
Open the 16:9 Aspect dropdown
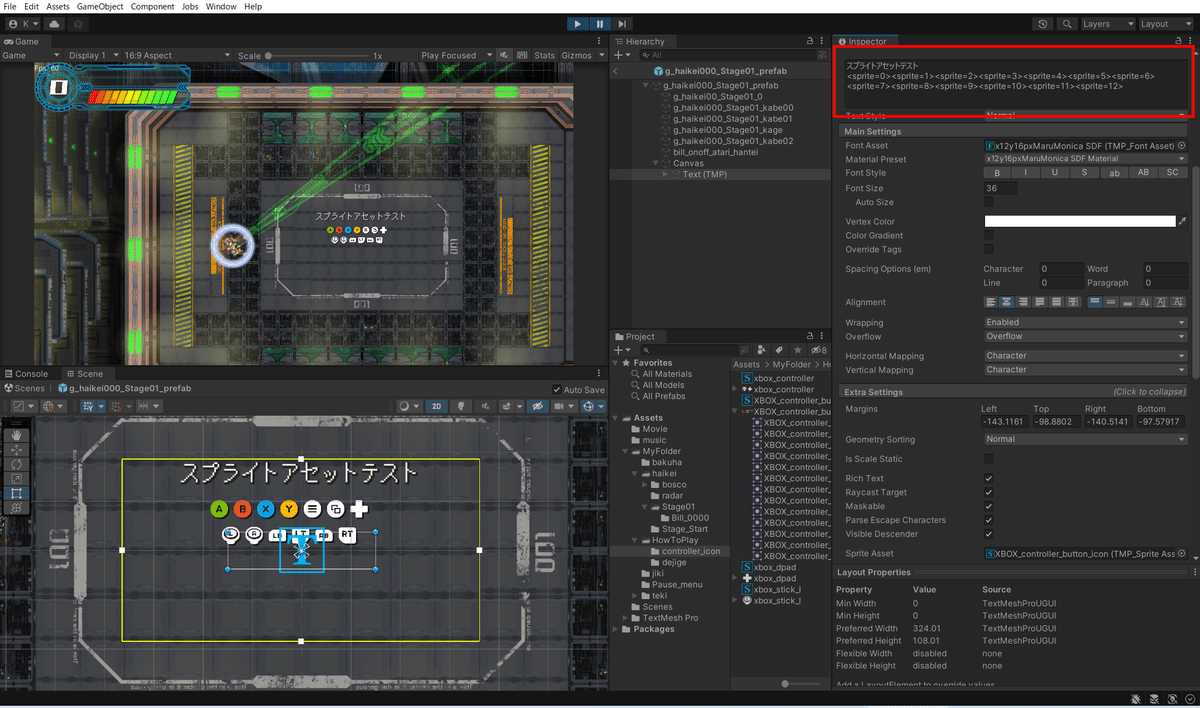(178, 56)
